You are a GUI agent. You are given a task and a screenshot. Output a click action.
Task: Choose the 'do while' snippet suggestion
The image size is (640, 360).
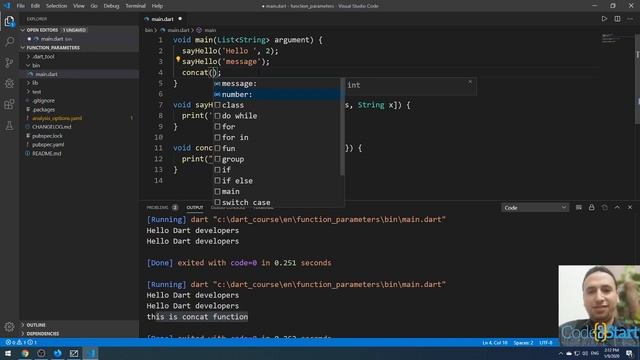277,116
